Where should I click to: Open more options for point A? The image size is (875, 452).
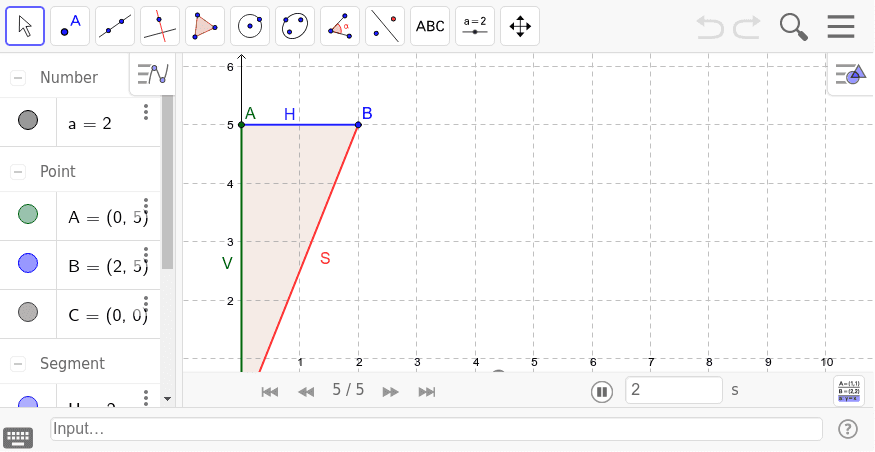pos(146,206)
